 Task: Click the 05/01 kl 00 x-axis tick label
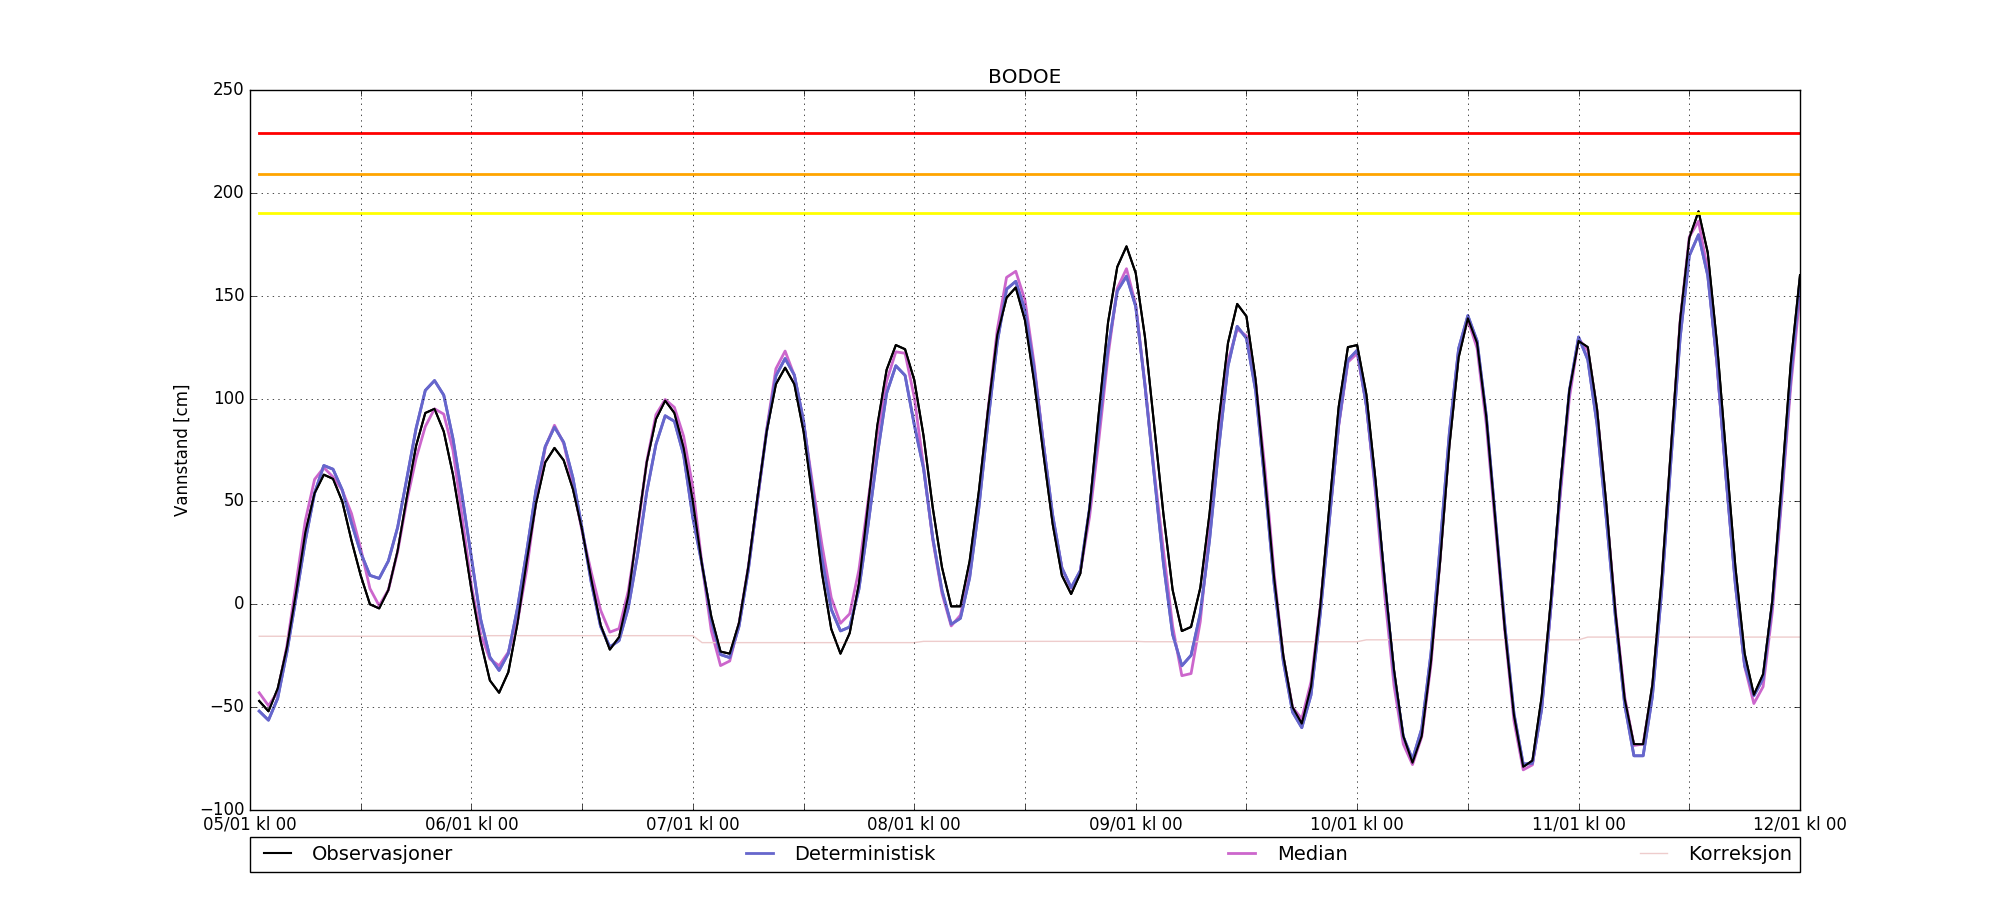250,825
